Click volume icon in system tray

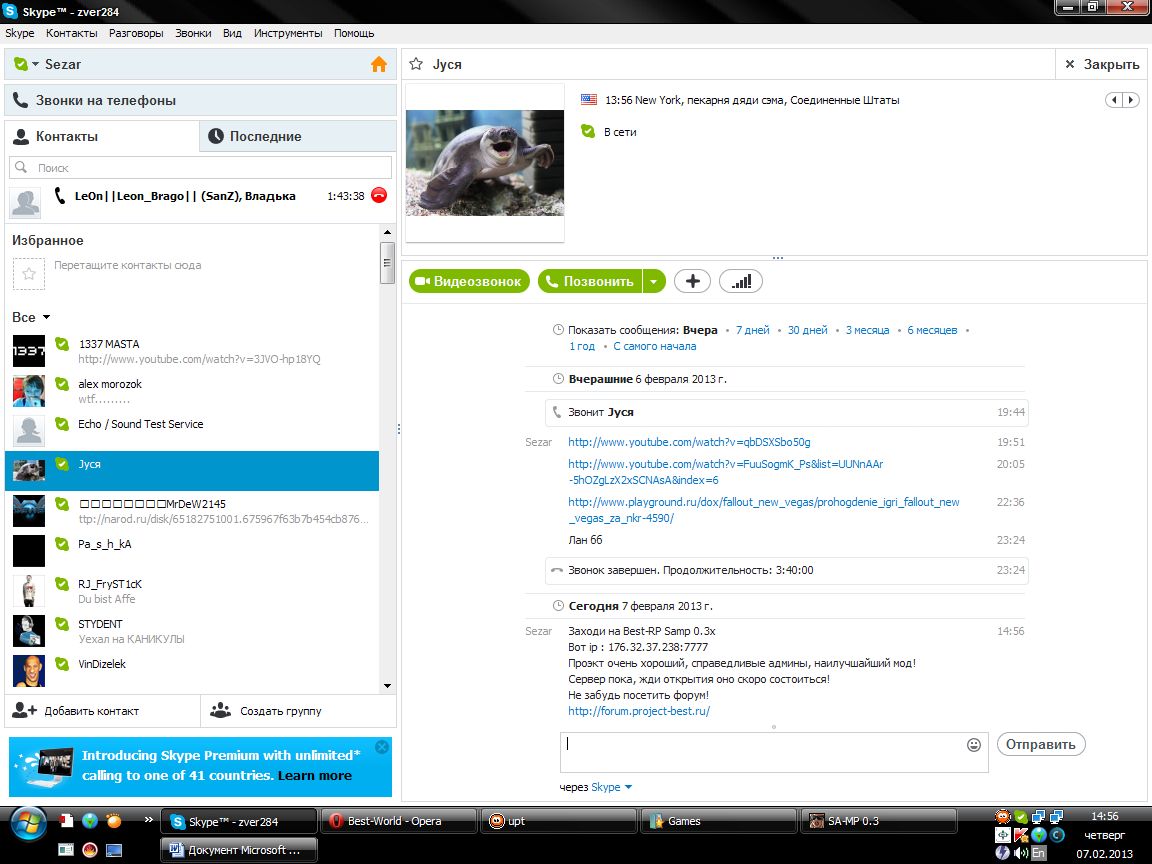pos(1020,853)
